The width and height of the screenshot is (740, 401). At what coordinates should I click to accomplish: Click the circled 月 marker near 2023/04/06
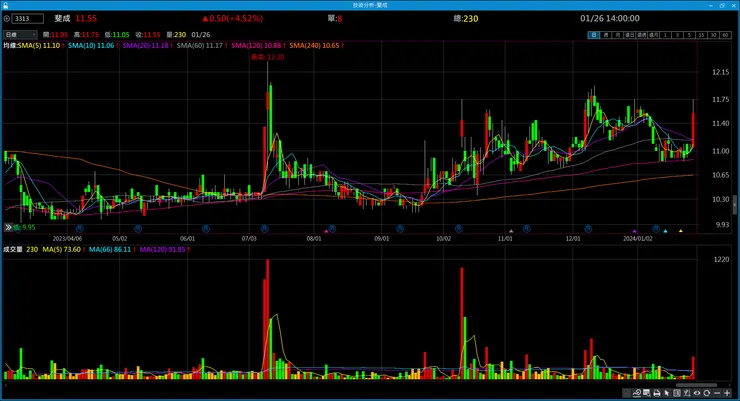click(x=79, y=228)
